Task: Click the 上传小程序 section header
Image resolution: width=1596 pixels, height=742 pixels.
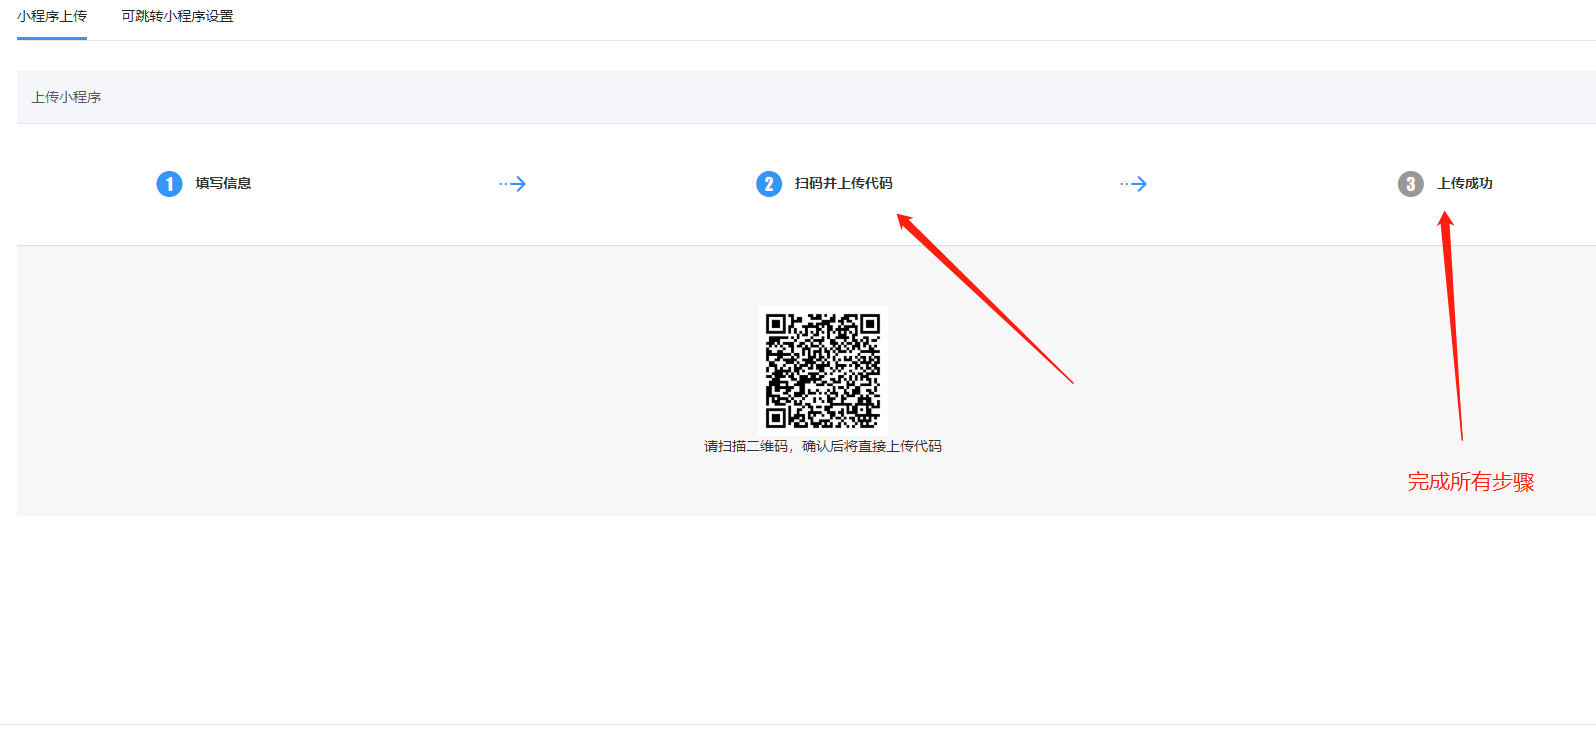Action: point(66,97)
